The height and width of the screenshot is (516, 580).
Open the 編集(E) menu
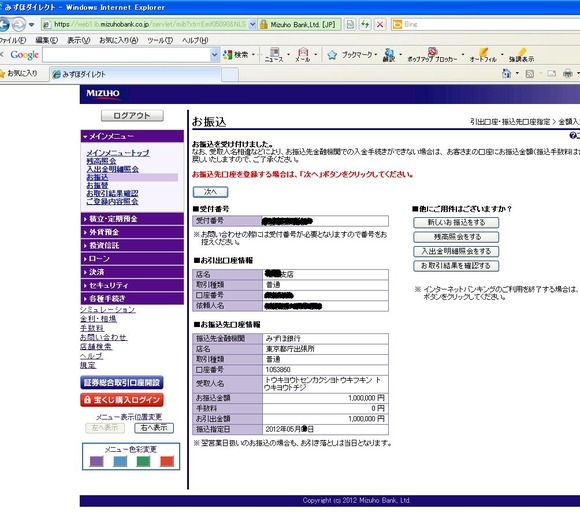[x=47, y=40]
